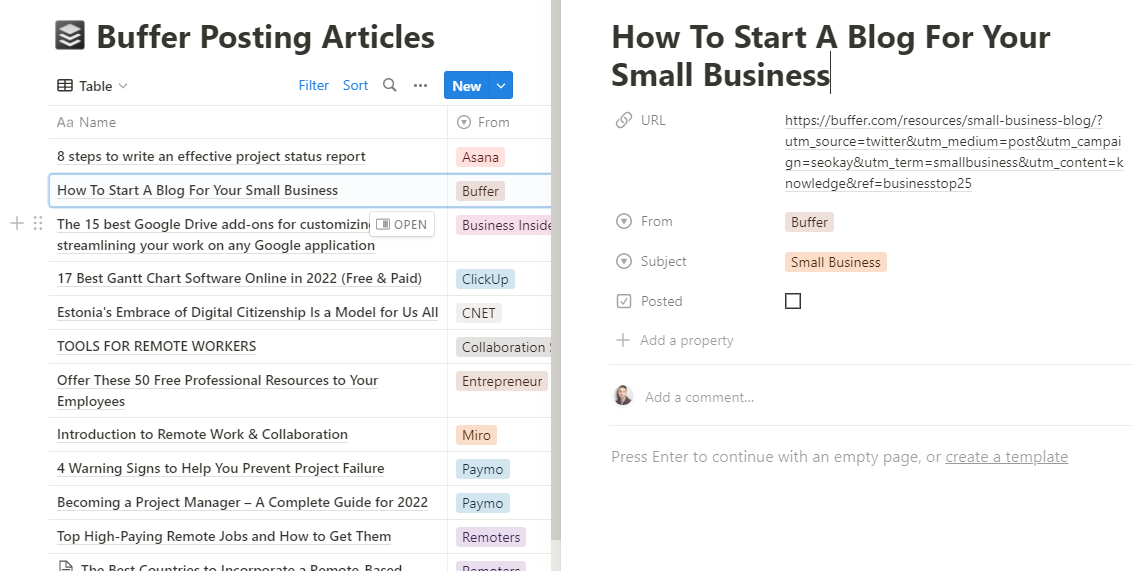Screen dimensions: 1142x571
Task: Click the URL property label
Action: [x=653, y=120]
